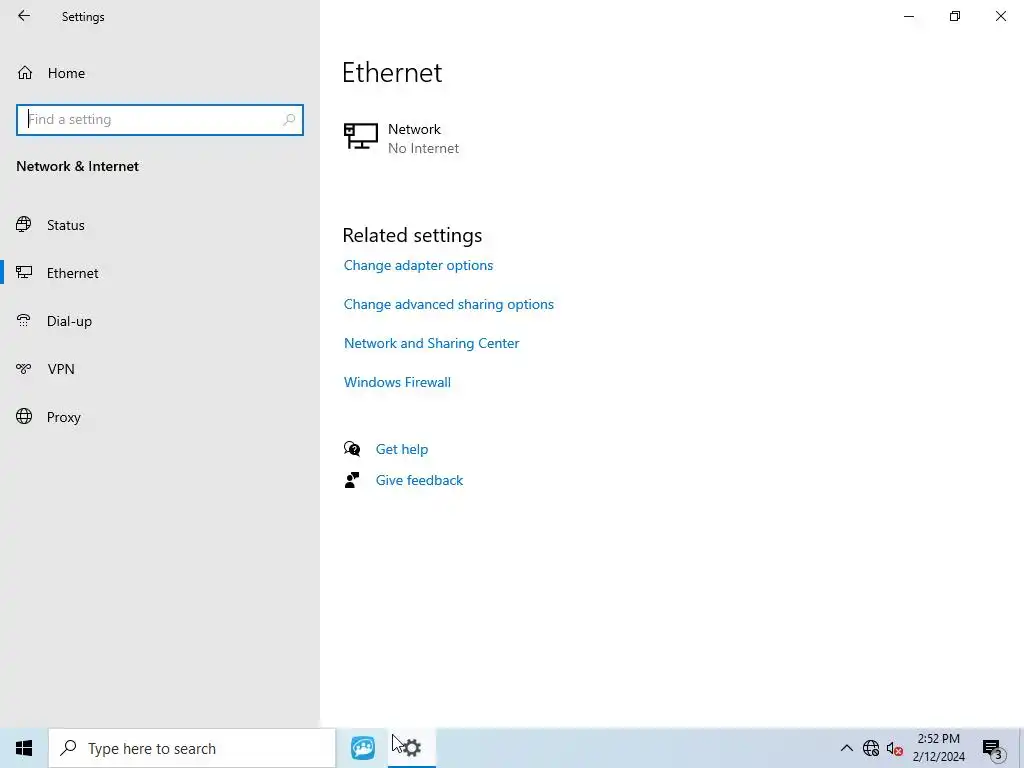Click the Ethernet page title
Viewport: 1024px width, 768px height.
click(392, 72)
